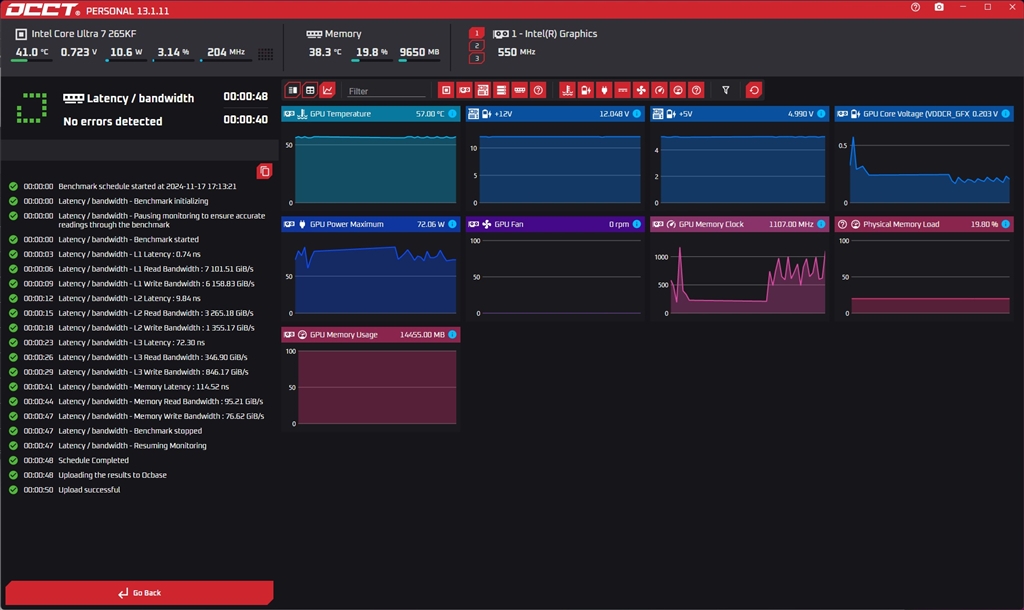The height and width of the screenshot is (610, 1024).
Task: Switch to the grid table view
Action: [x=310, y=90]
